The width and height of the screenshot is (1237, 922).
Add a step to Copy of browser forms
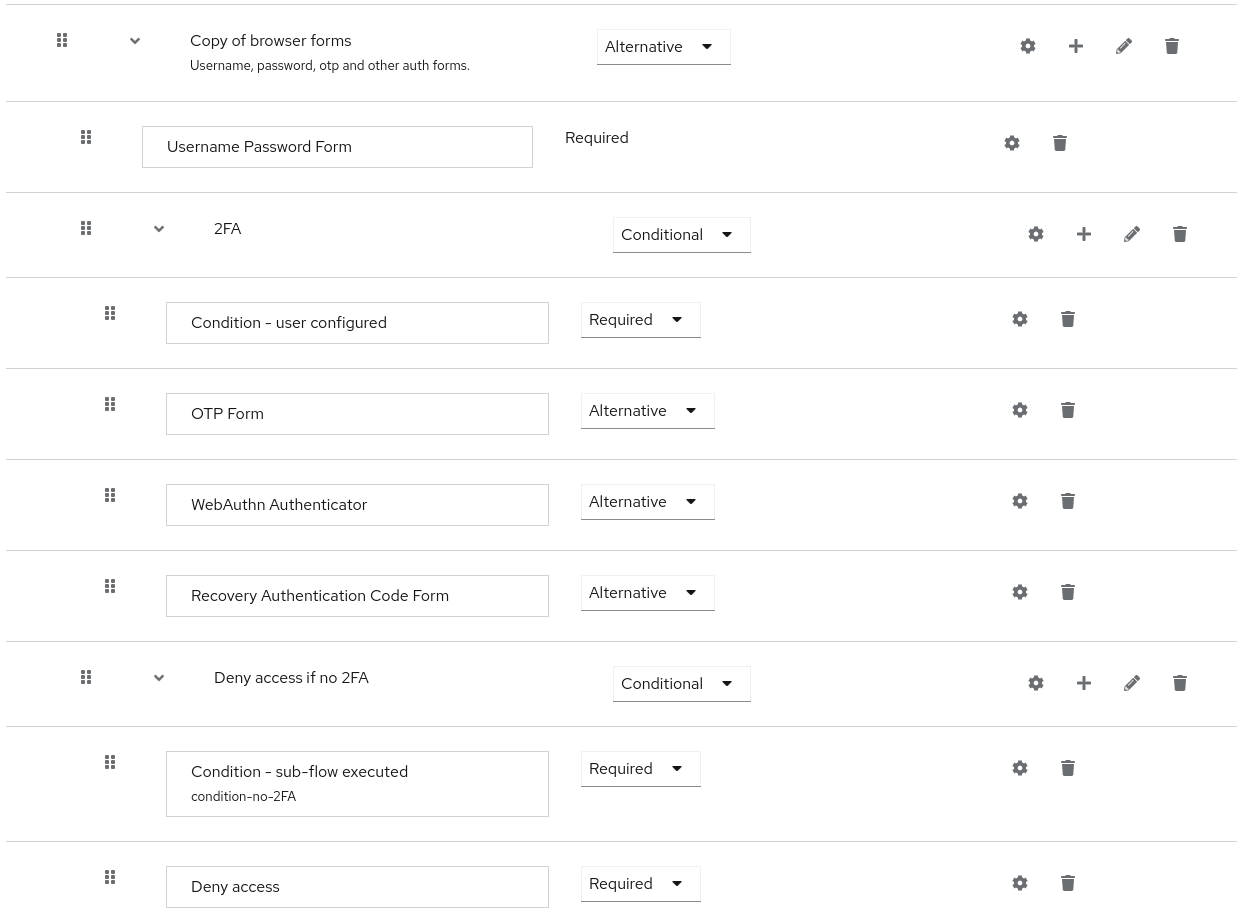pos(1075,46)
